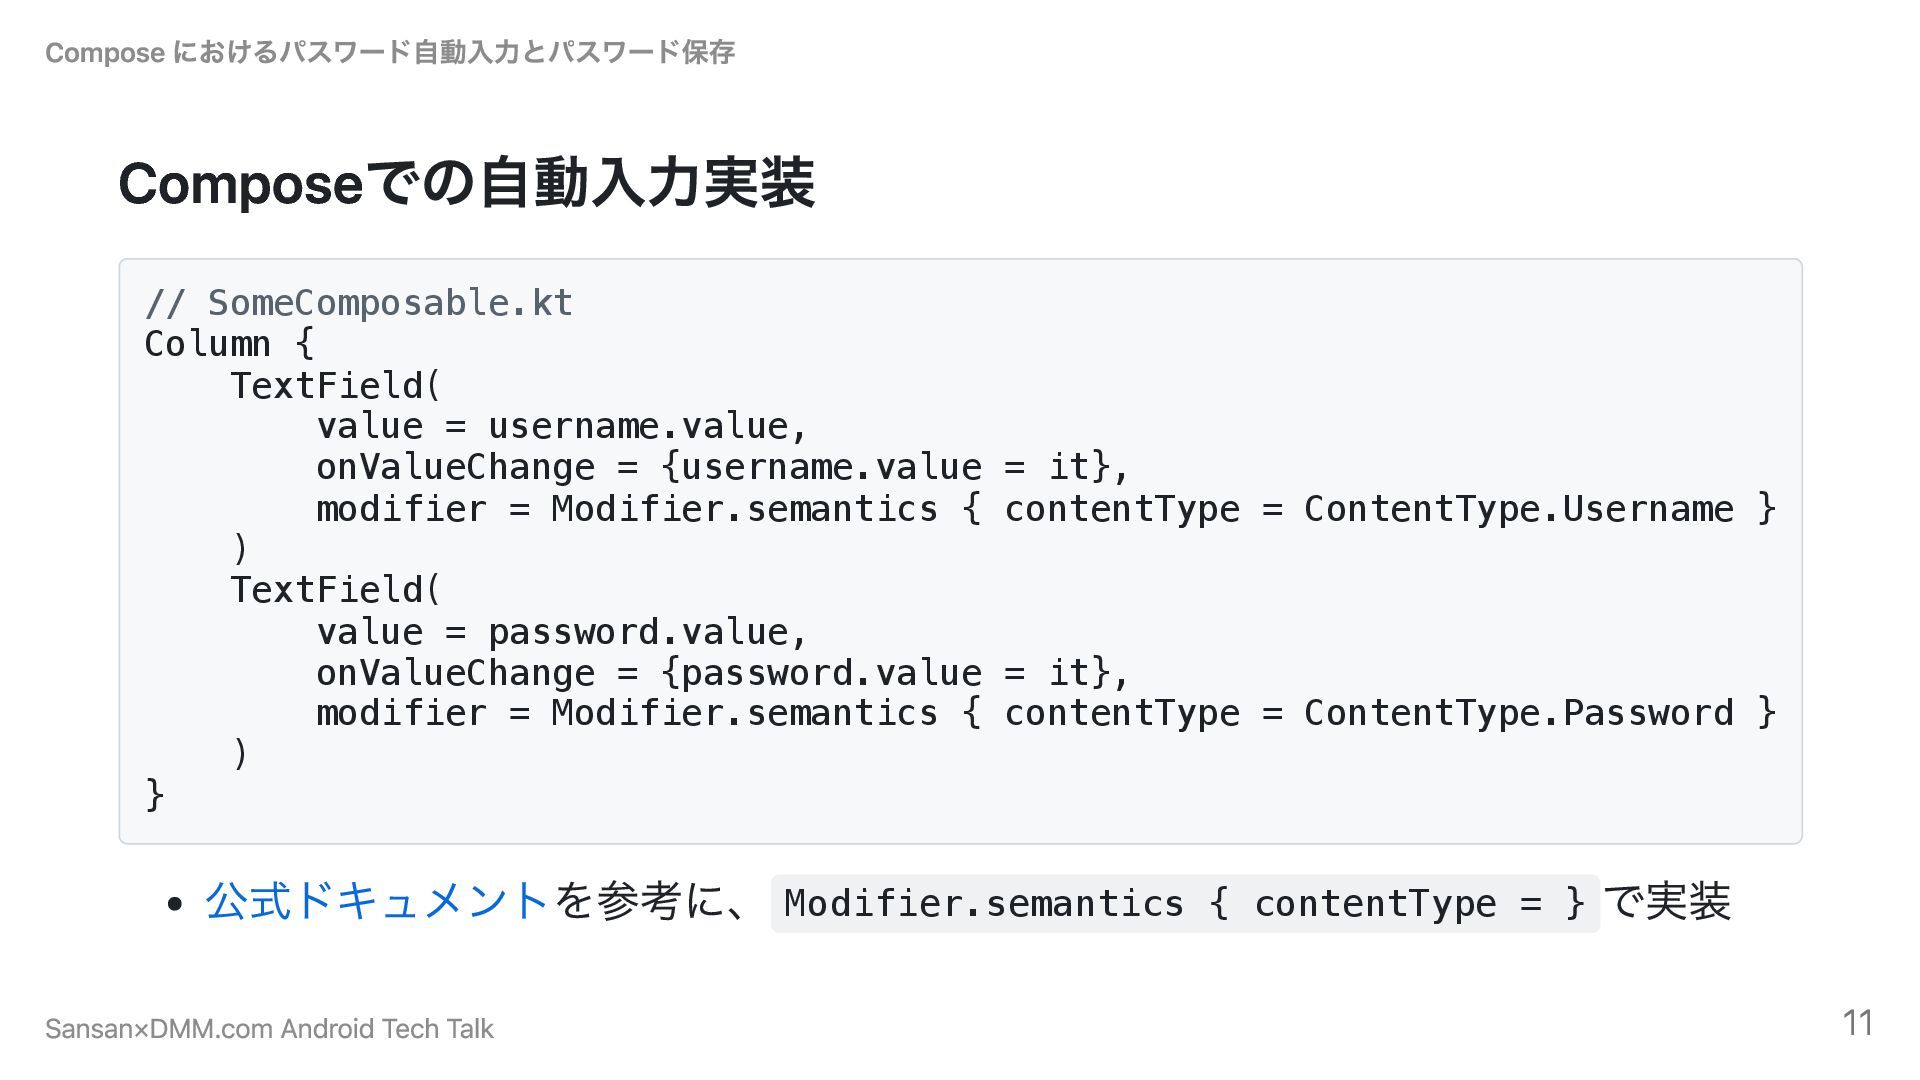1920x1080 pixels.
Task: Click ContentType.Password in the code
Action: pyautogui.click(x=1518, y=713)
